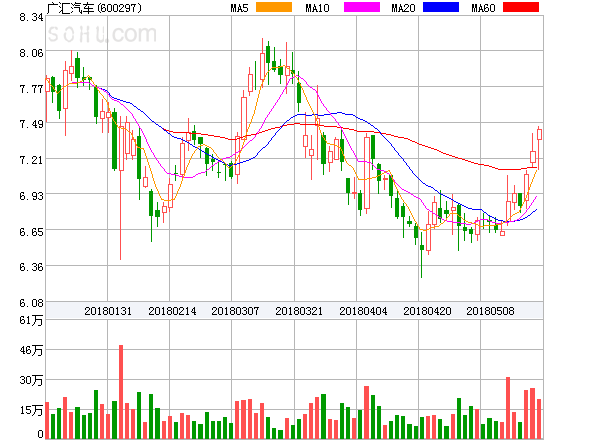
Task: Click the magenta MA10 legend swatch
Action: (x=362, y=7)
